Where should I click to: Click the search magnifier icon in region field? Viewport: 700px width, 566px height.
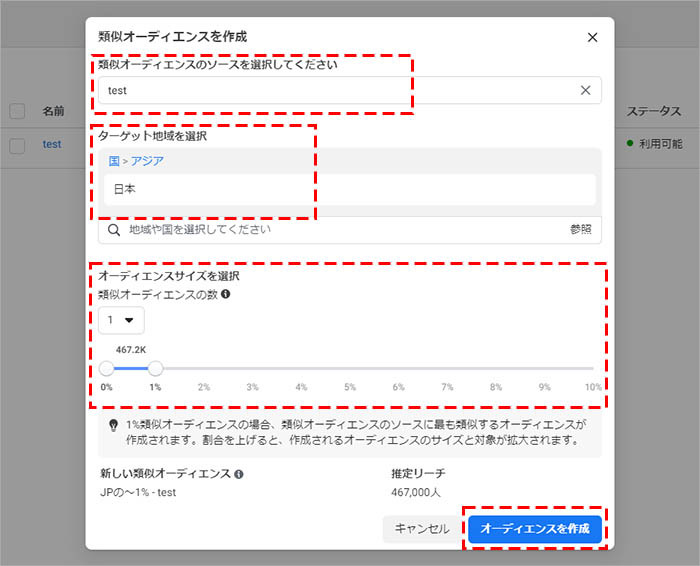tap(114, 230)
